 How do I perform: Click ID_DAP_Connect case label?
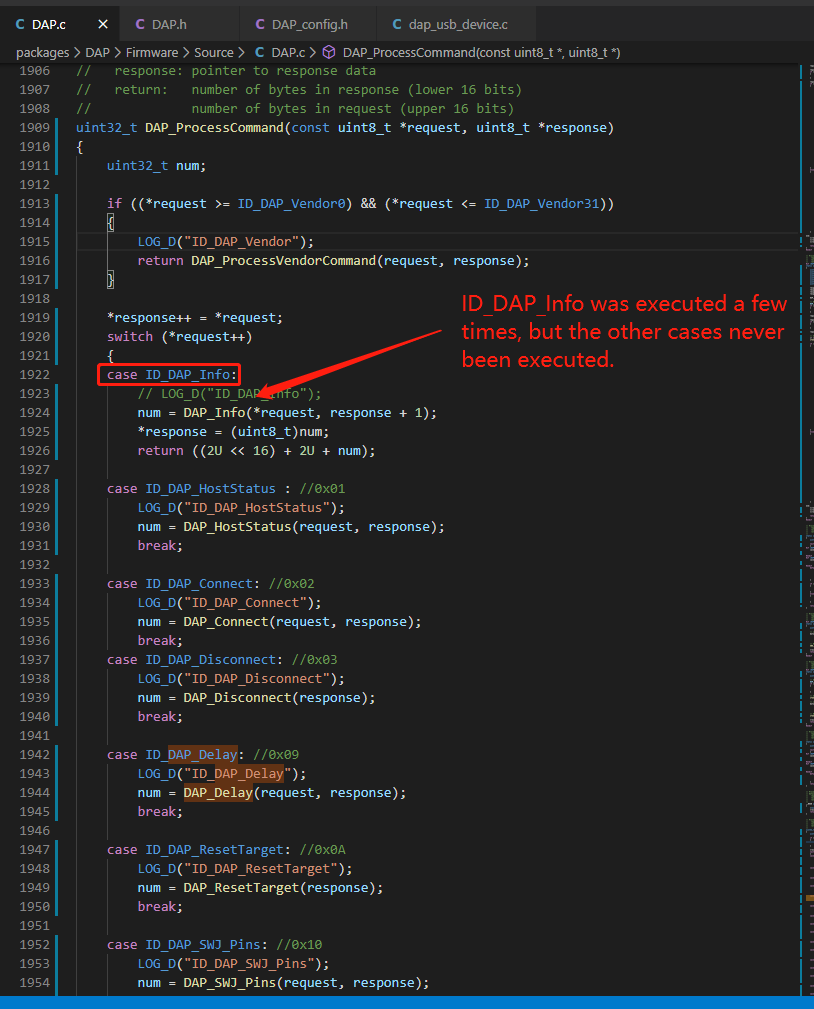[x=199, y=584]
